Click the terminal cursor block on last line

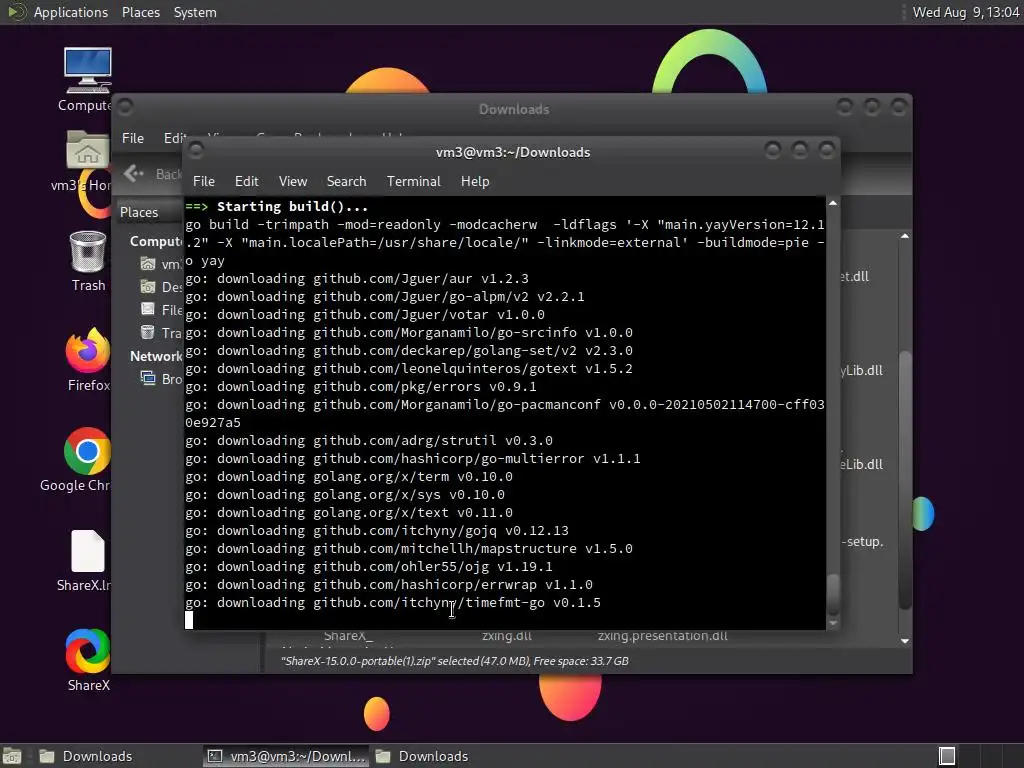click(x=189, y=620)
